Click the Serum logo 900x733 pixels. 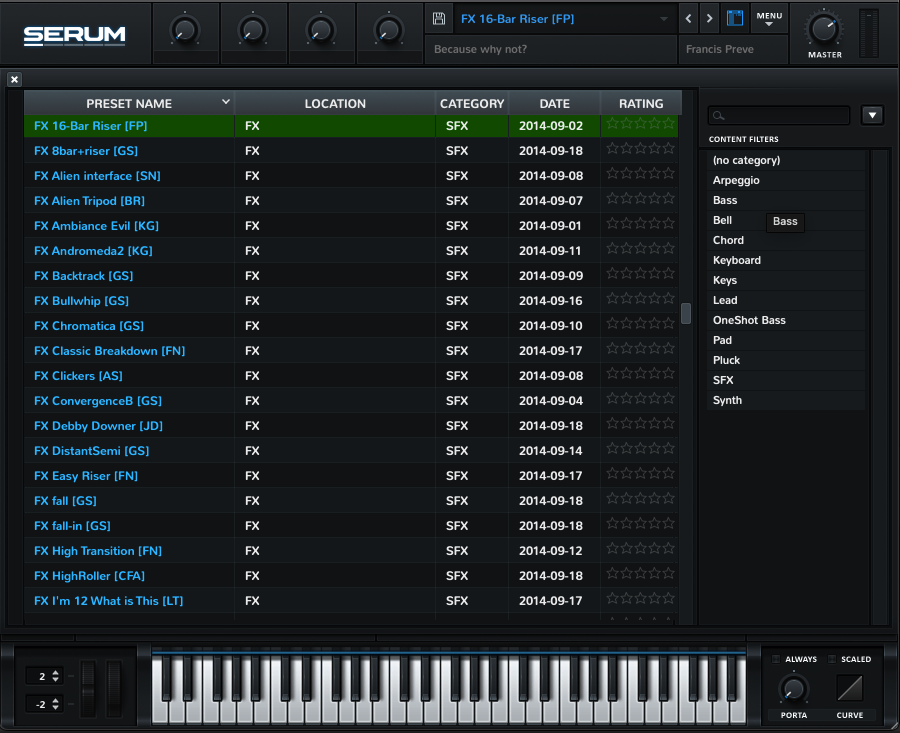click(x=74, y=36)
